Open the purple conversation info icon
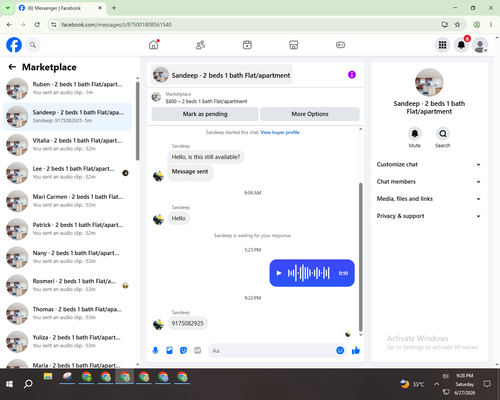The height and width of the screenshot is (400, 500). pyautogui.click(x=352, y=75)
